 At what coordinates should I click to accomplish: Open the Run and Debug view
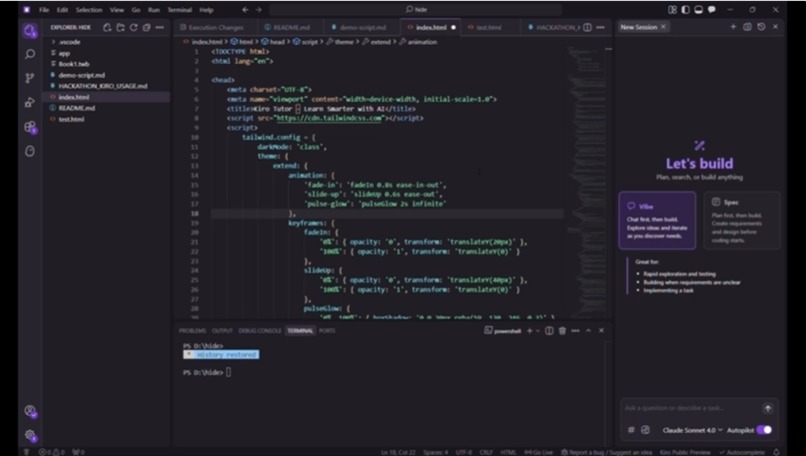point(30,102)
